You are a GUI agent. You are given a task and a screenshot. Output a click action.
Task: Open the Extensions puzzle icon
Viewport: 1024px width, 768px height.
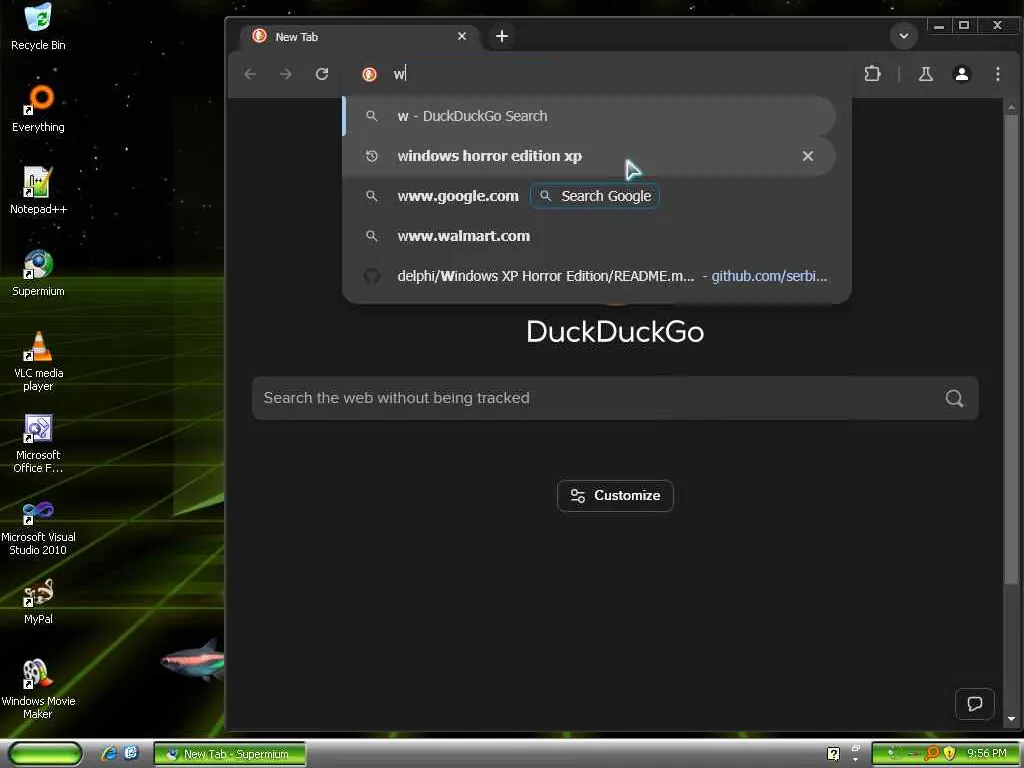(872, 74)
